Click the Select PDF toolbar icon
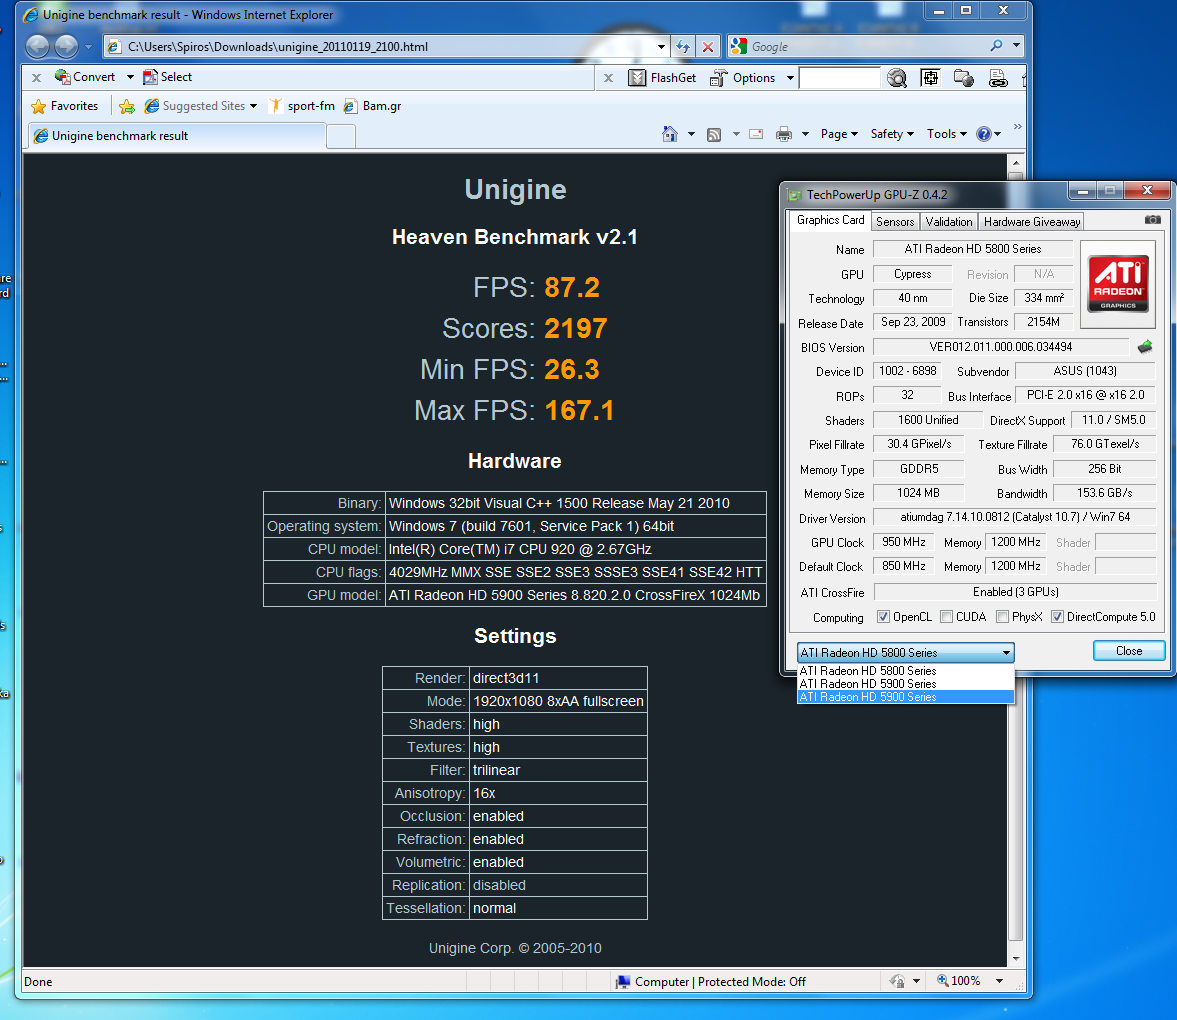Image resolution: width=1177 pixels, height=1020 pixels. (x=150, y=77)
